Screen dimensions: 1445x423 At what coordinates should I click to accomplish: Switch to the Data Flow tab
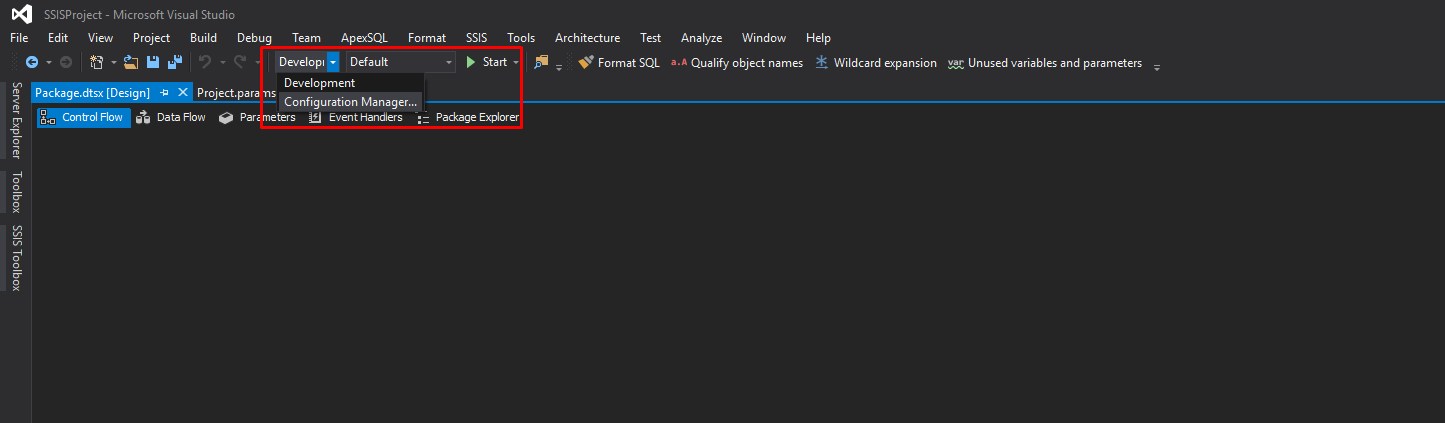[x=171, y=118]
